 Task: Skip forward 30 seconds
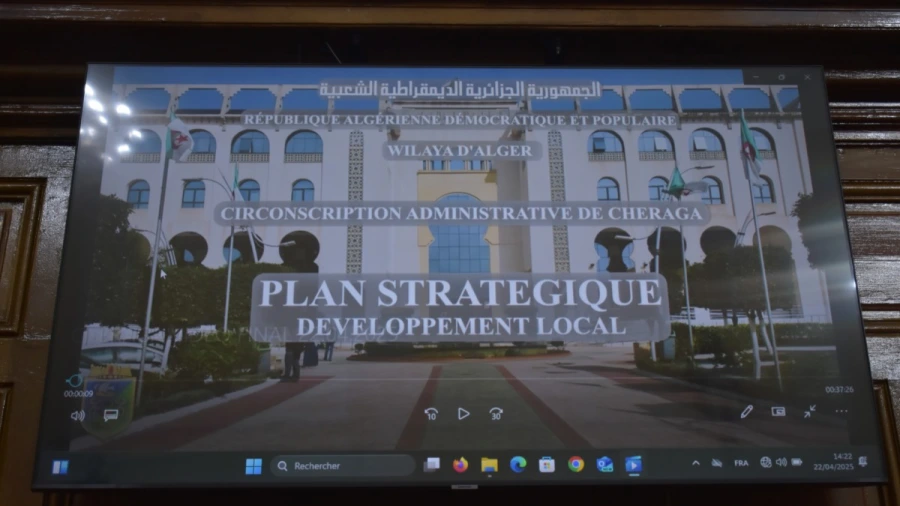pos(496,413)
